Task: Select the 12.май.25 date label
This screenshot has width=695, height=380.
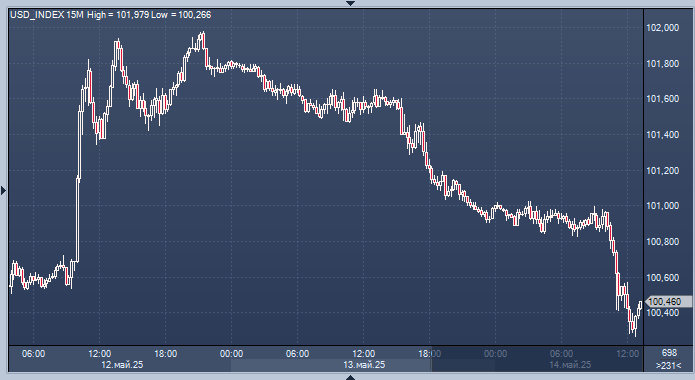Action: [122, 365]
